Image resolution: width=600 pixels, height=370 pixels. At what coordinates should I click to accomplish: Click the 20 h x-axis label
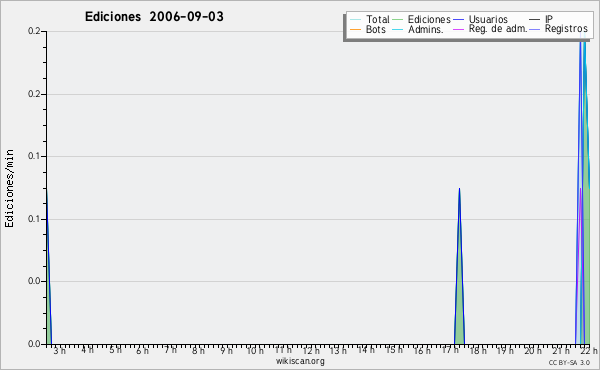coord(533,351)
